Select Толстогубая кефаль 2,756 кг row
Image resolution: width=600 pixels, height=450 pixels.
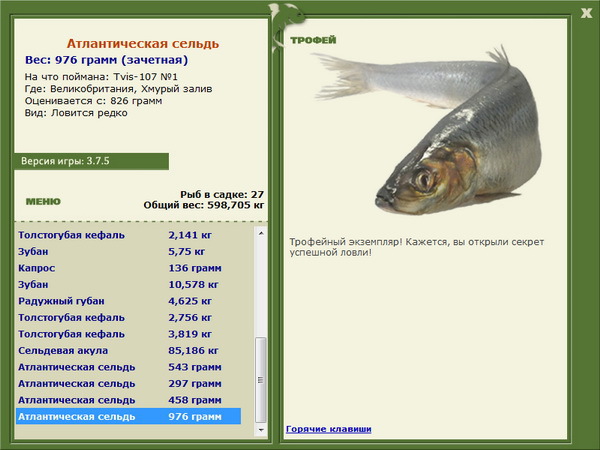click(128, 318)
